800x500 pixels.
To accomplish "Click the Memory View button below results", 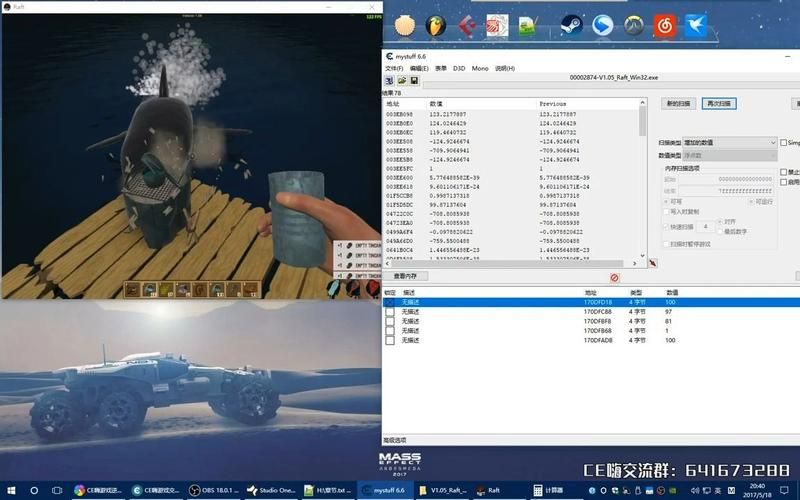I will [x=405, y=276].
